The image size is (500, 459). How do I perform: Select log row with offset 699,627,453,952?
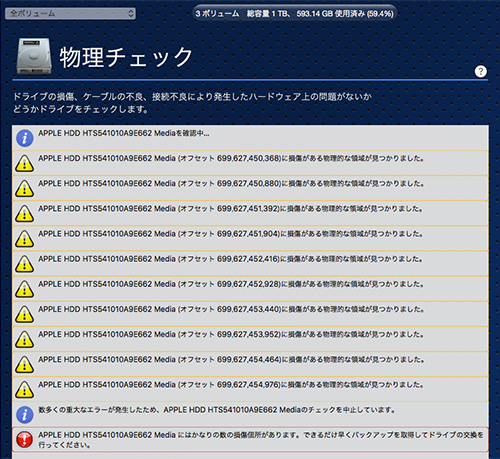click(250, 339)
